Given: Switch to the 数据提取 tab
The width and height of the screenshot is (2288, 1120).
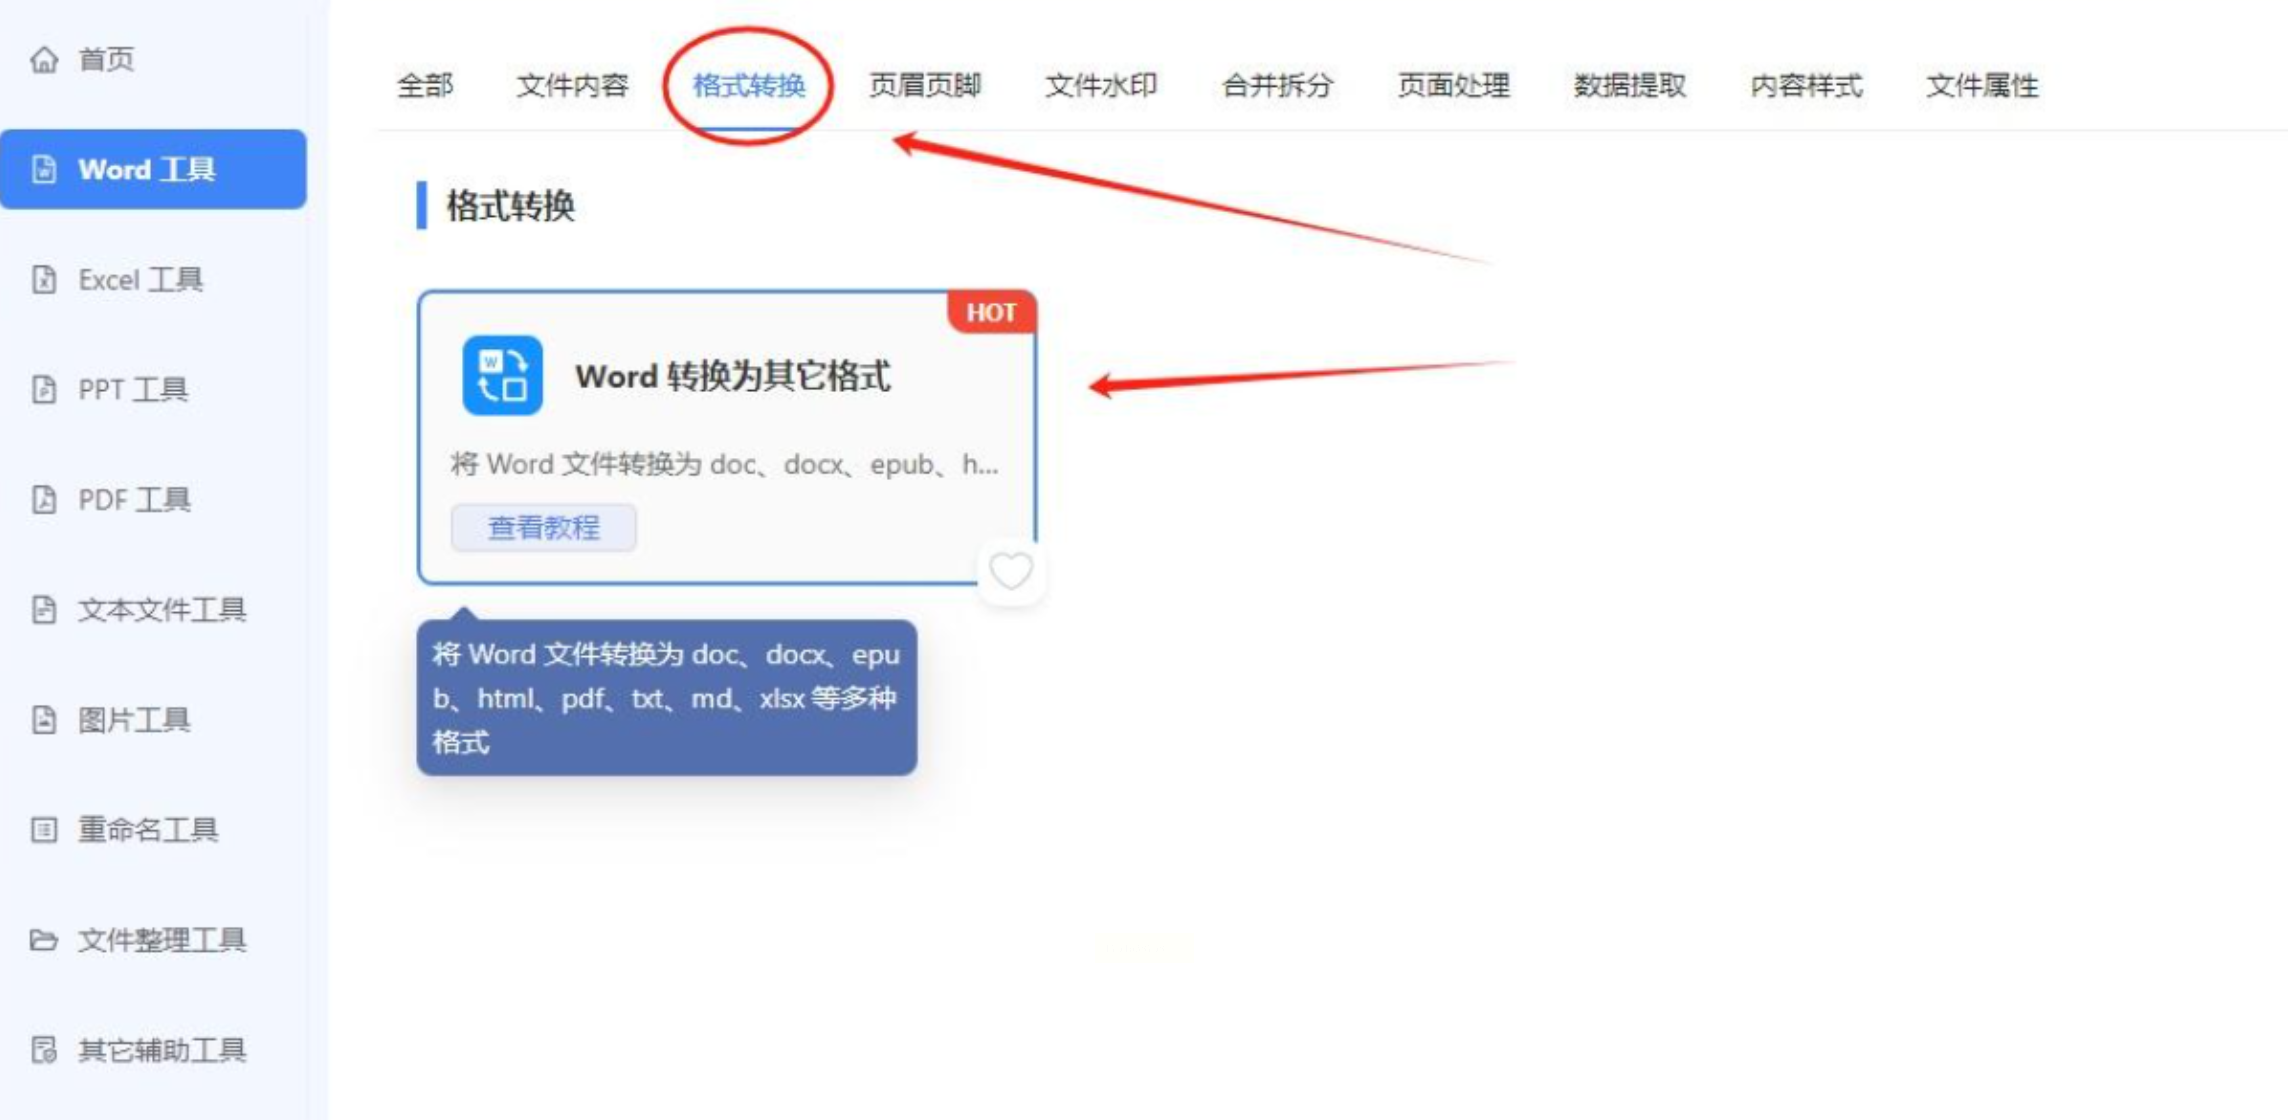Looking at the screenshot, I should click(x=1630, y=86).
